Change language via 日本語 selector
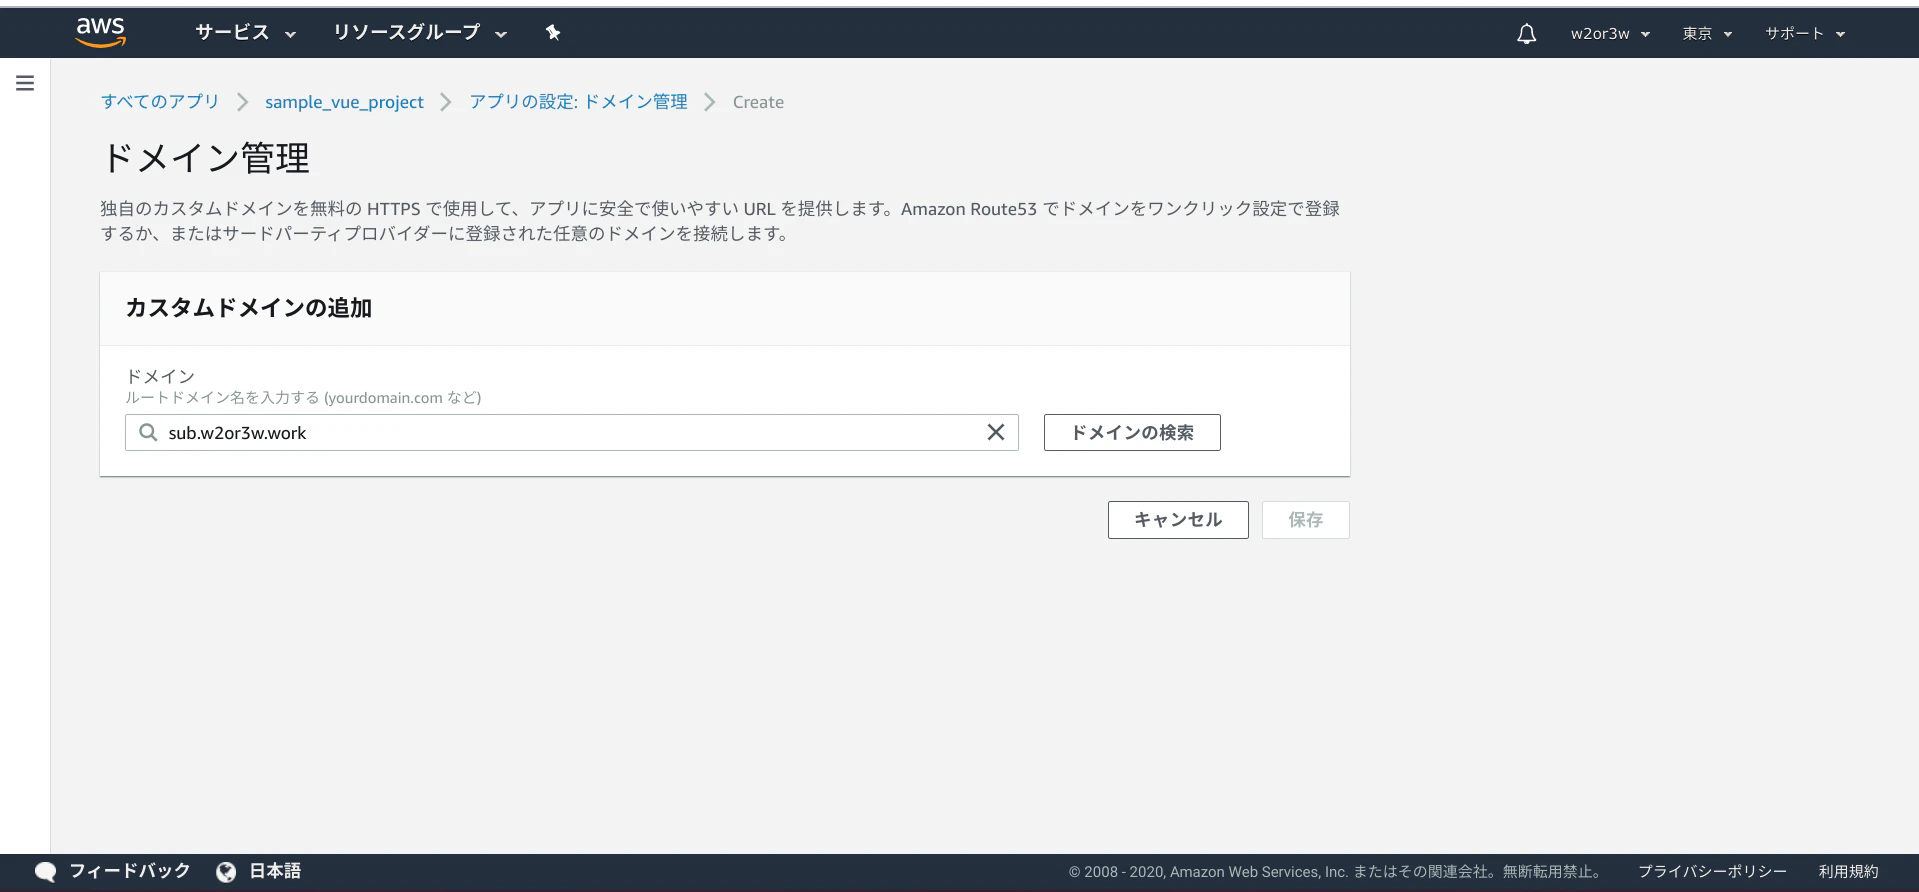Viewport: 1919px width, 892px height. 275,871
